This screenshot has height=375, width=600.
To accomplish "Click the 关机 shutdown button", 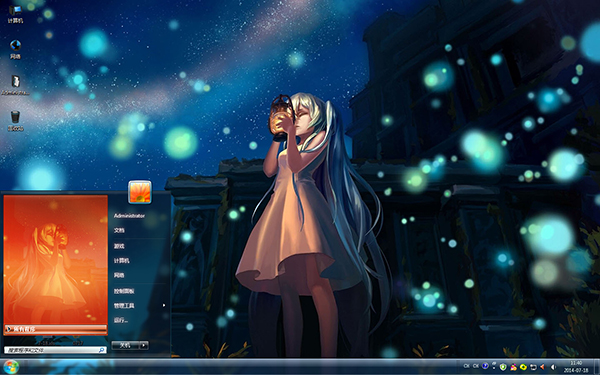I will pos(126,345).
